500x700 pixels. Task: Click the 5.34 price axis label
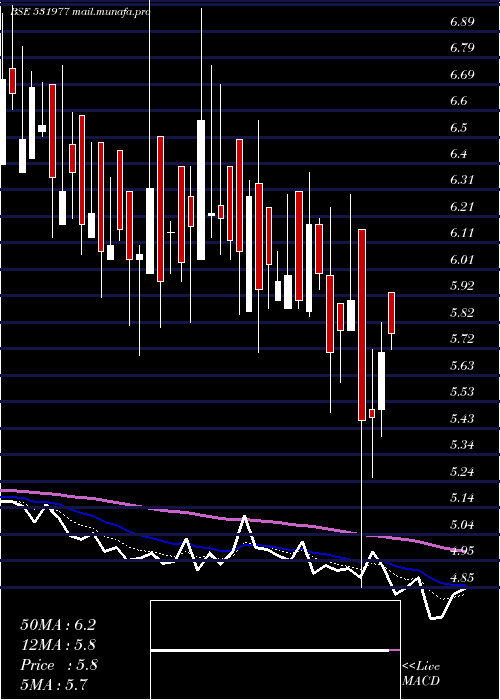coord(462,445)
